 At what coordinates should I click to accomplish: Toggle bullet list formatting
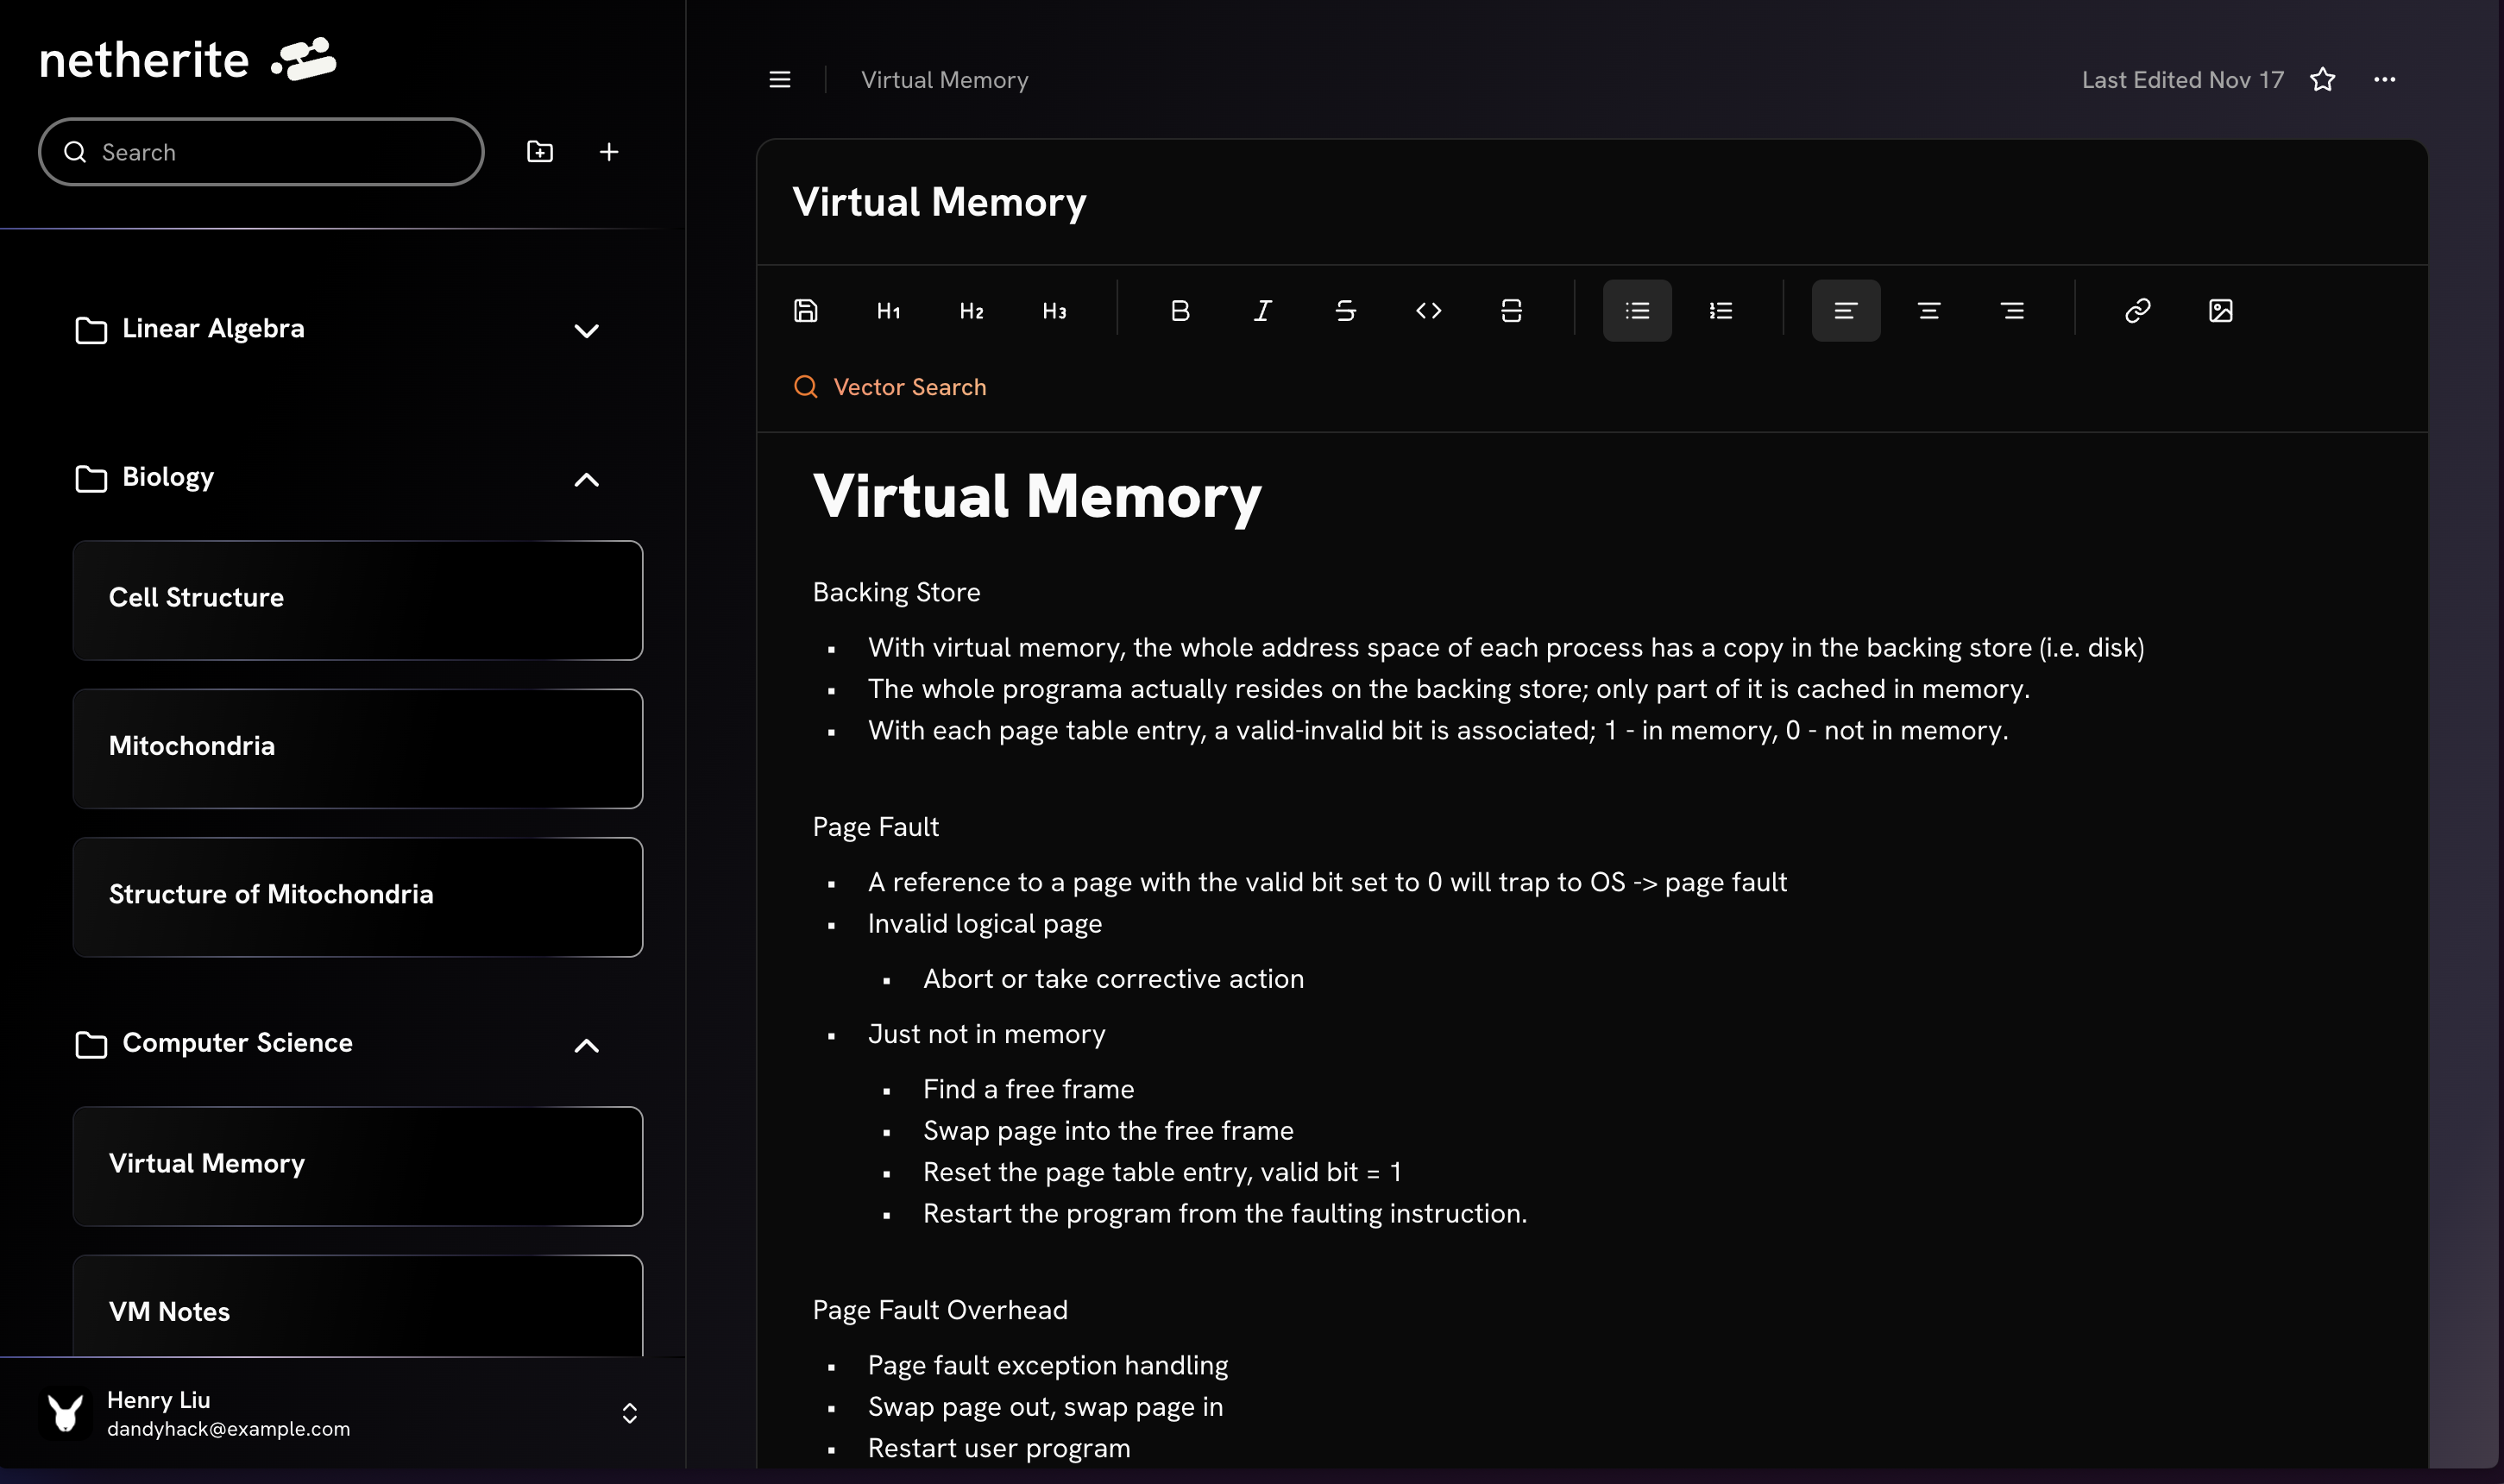[1637, 311]
